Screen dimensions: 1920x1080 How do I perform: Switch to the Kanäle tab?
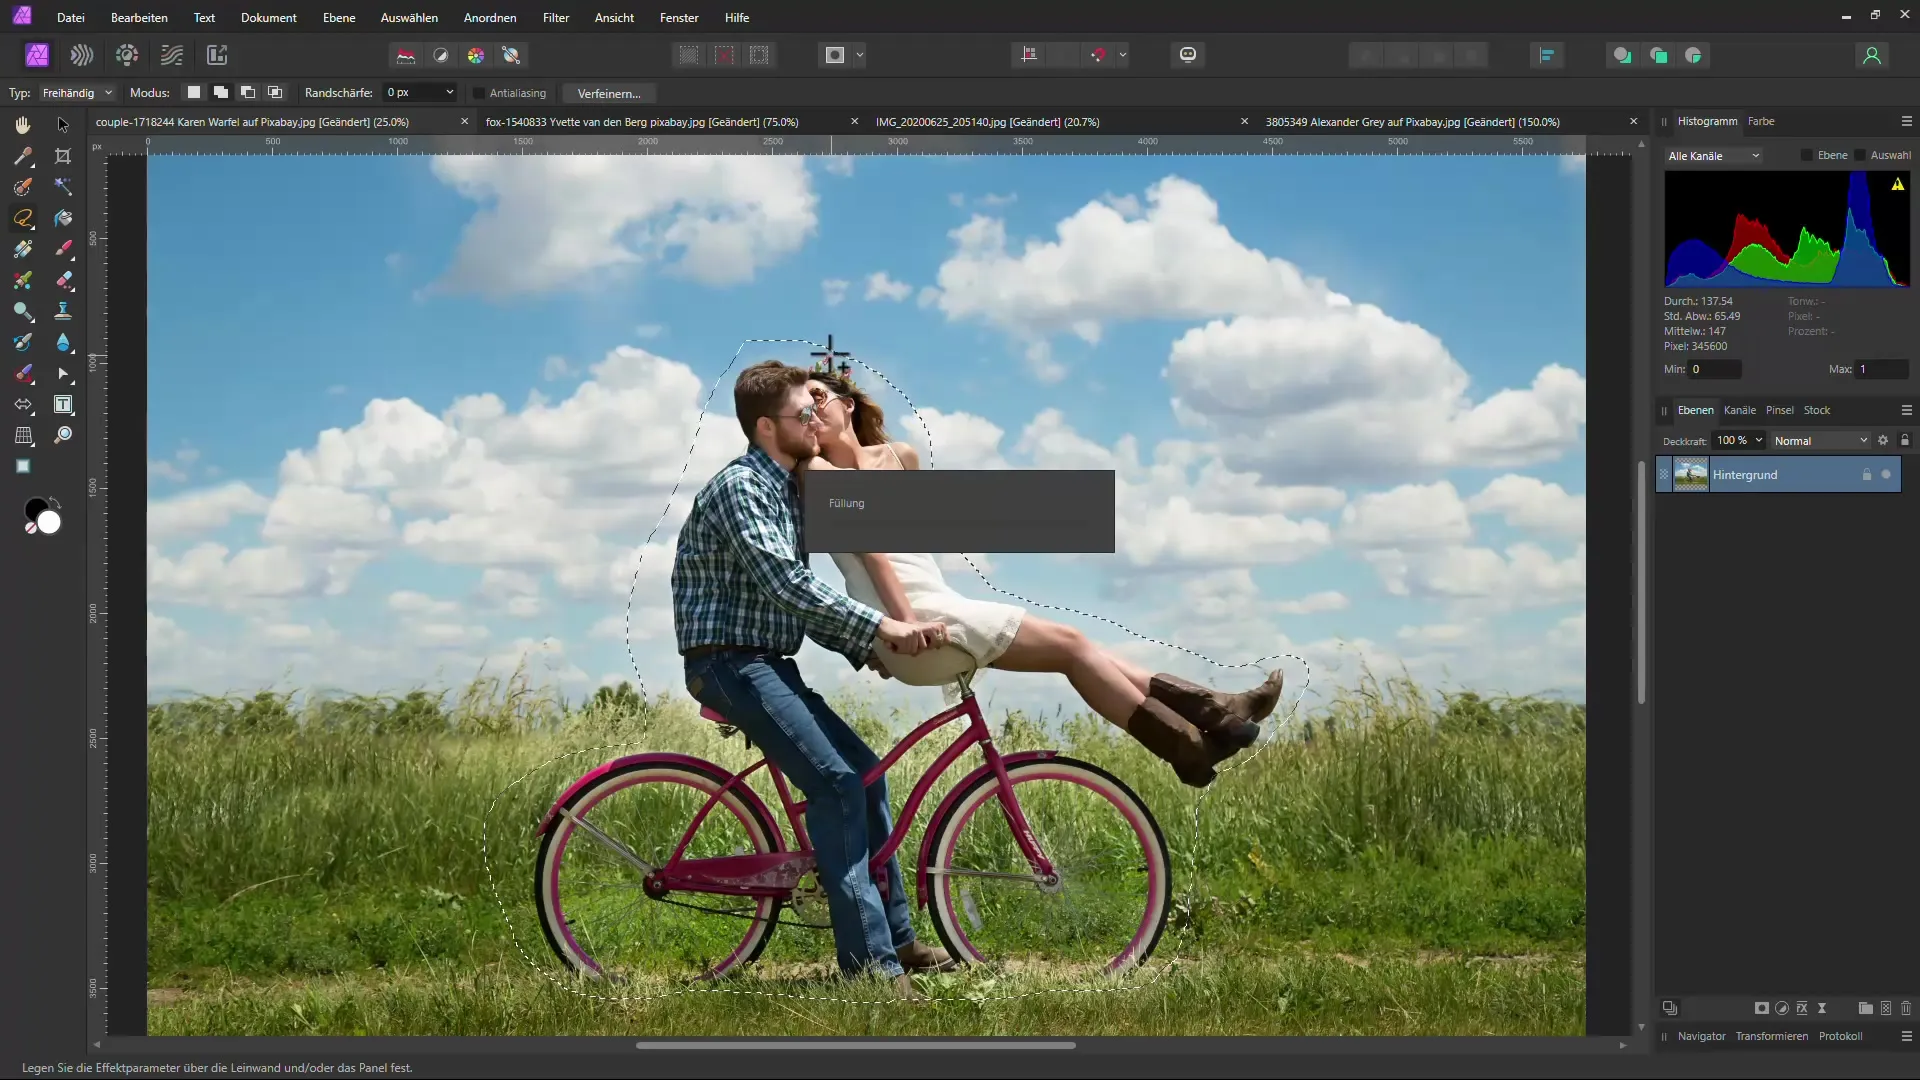click(x=1740, y=410)
